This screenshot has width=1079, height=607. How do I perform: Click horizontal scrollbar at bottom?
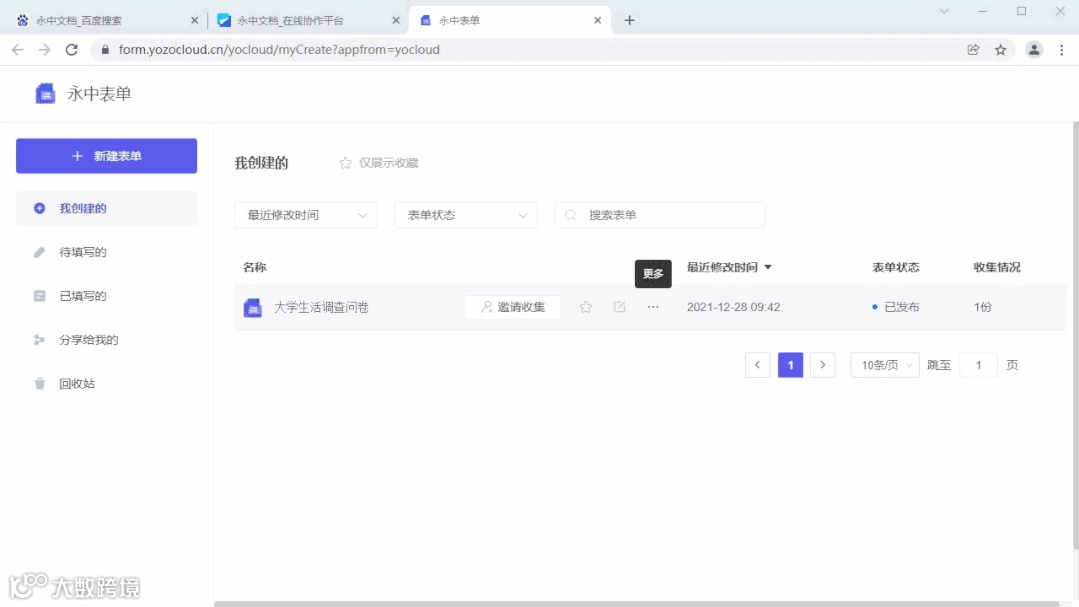coord(637,604)
